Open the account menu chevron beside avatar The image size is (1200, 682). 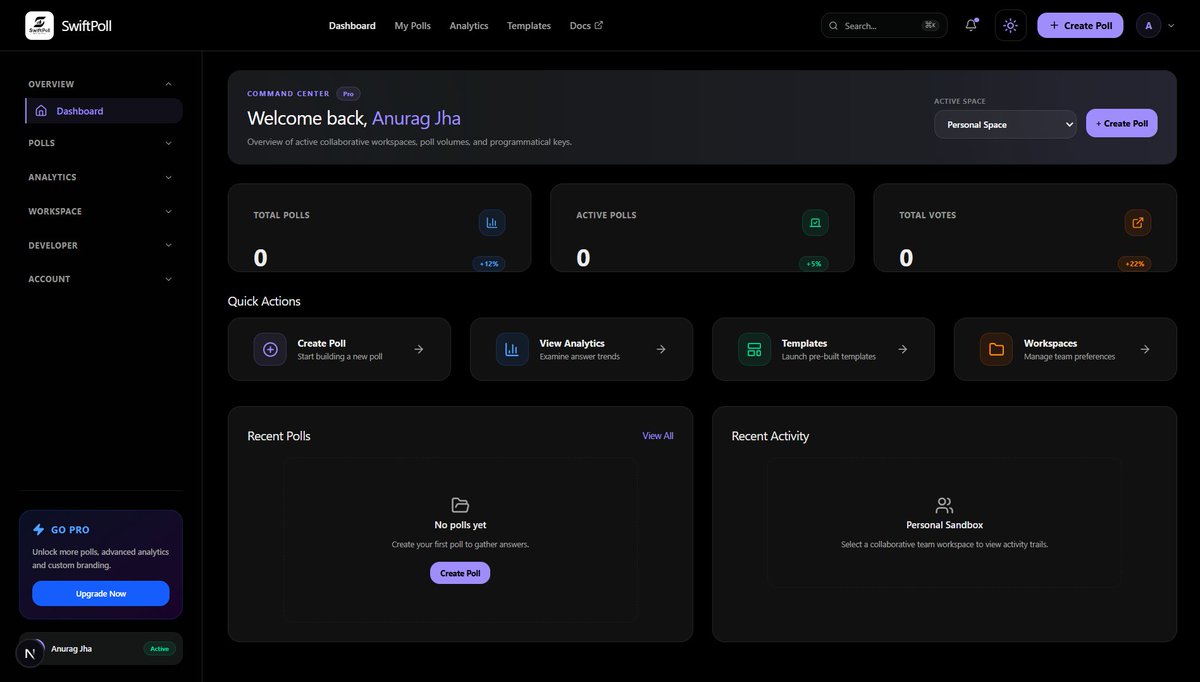[1171, 26]
